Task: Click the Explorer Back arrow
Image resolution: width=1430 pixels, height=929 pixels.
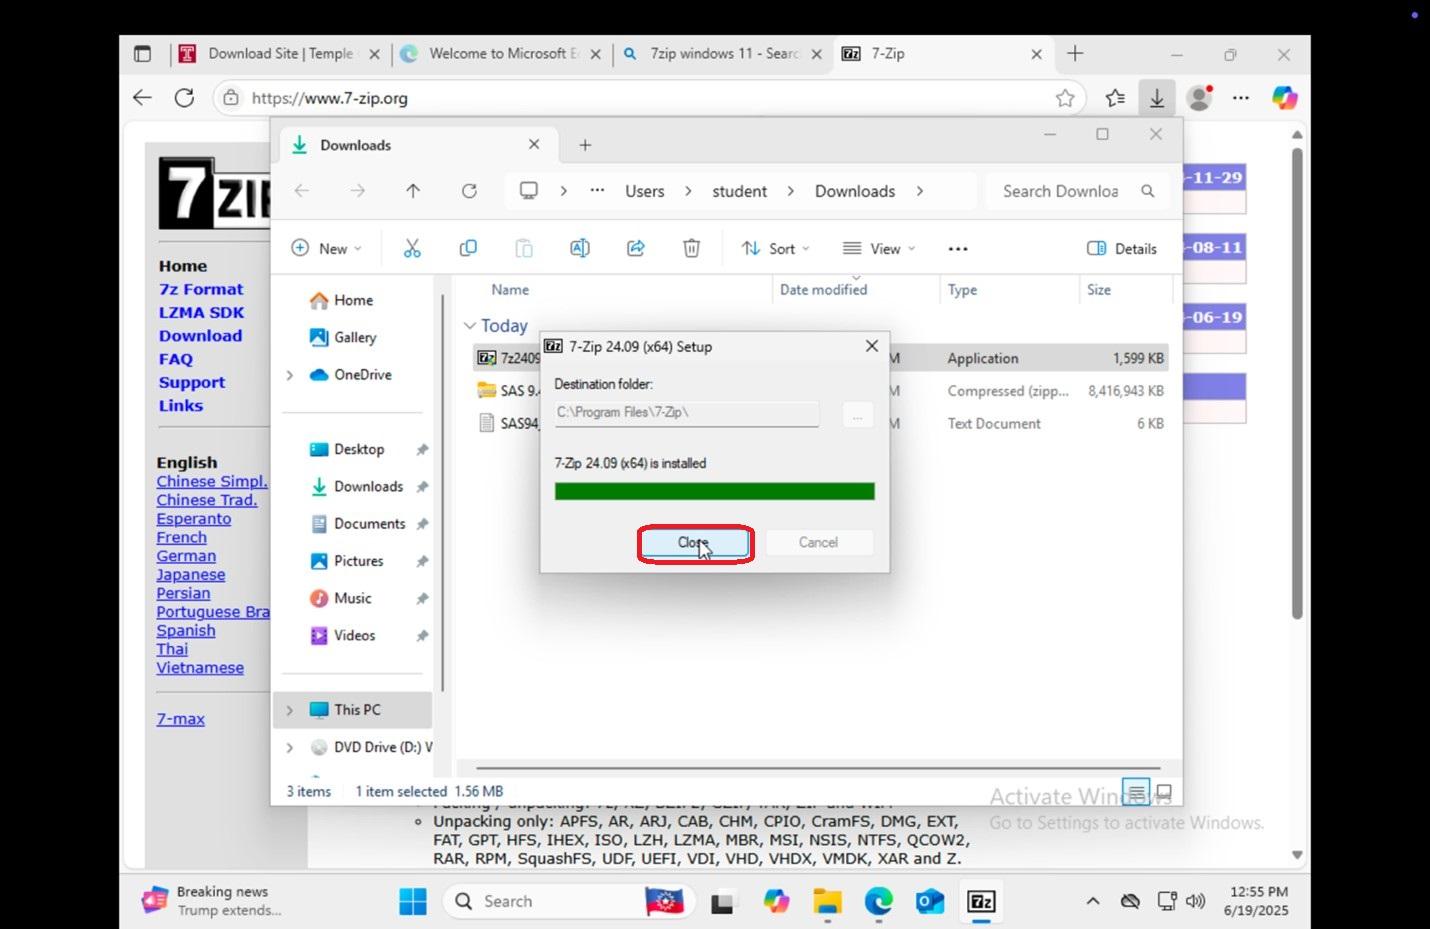Action: pos(302,191)
